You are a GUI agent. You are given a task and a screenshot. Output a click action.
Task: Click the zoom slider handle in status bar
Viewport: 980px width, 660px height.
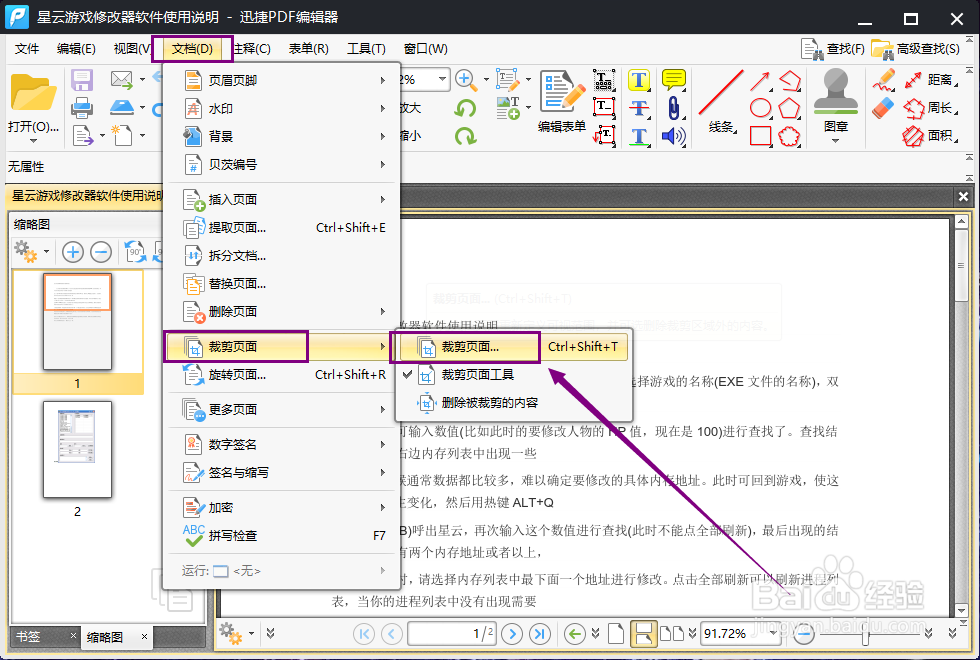(865, 634)
